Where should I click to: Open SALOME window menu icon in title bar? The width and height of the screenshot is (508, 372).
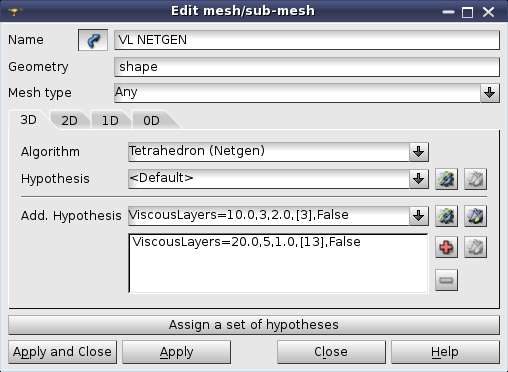(15, 12)
